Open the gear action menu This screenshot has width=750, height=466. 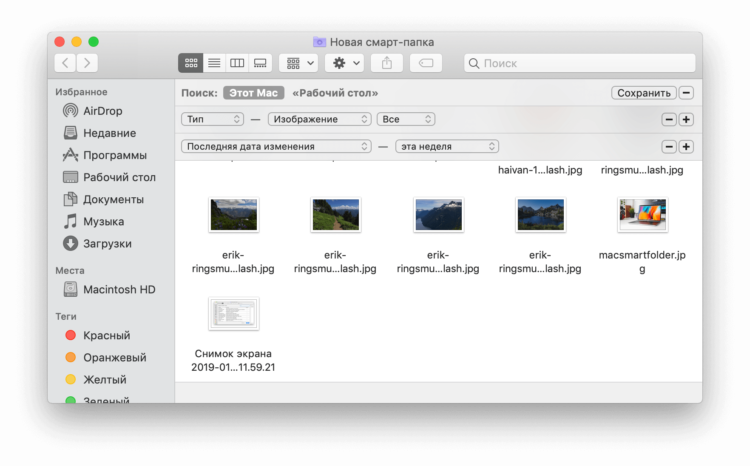(x=345, y=63)
